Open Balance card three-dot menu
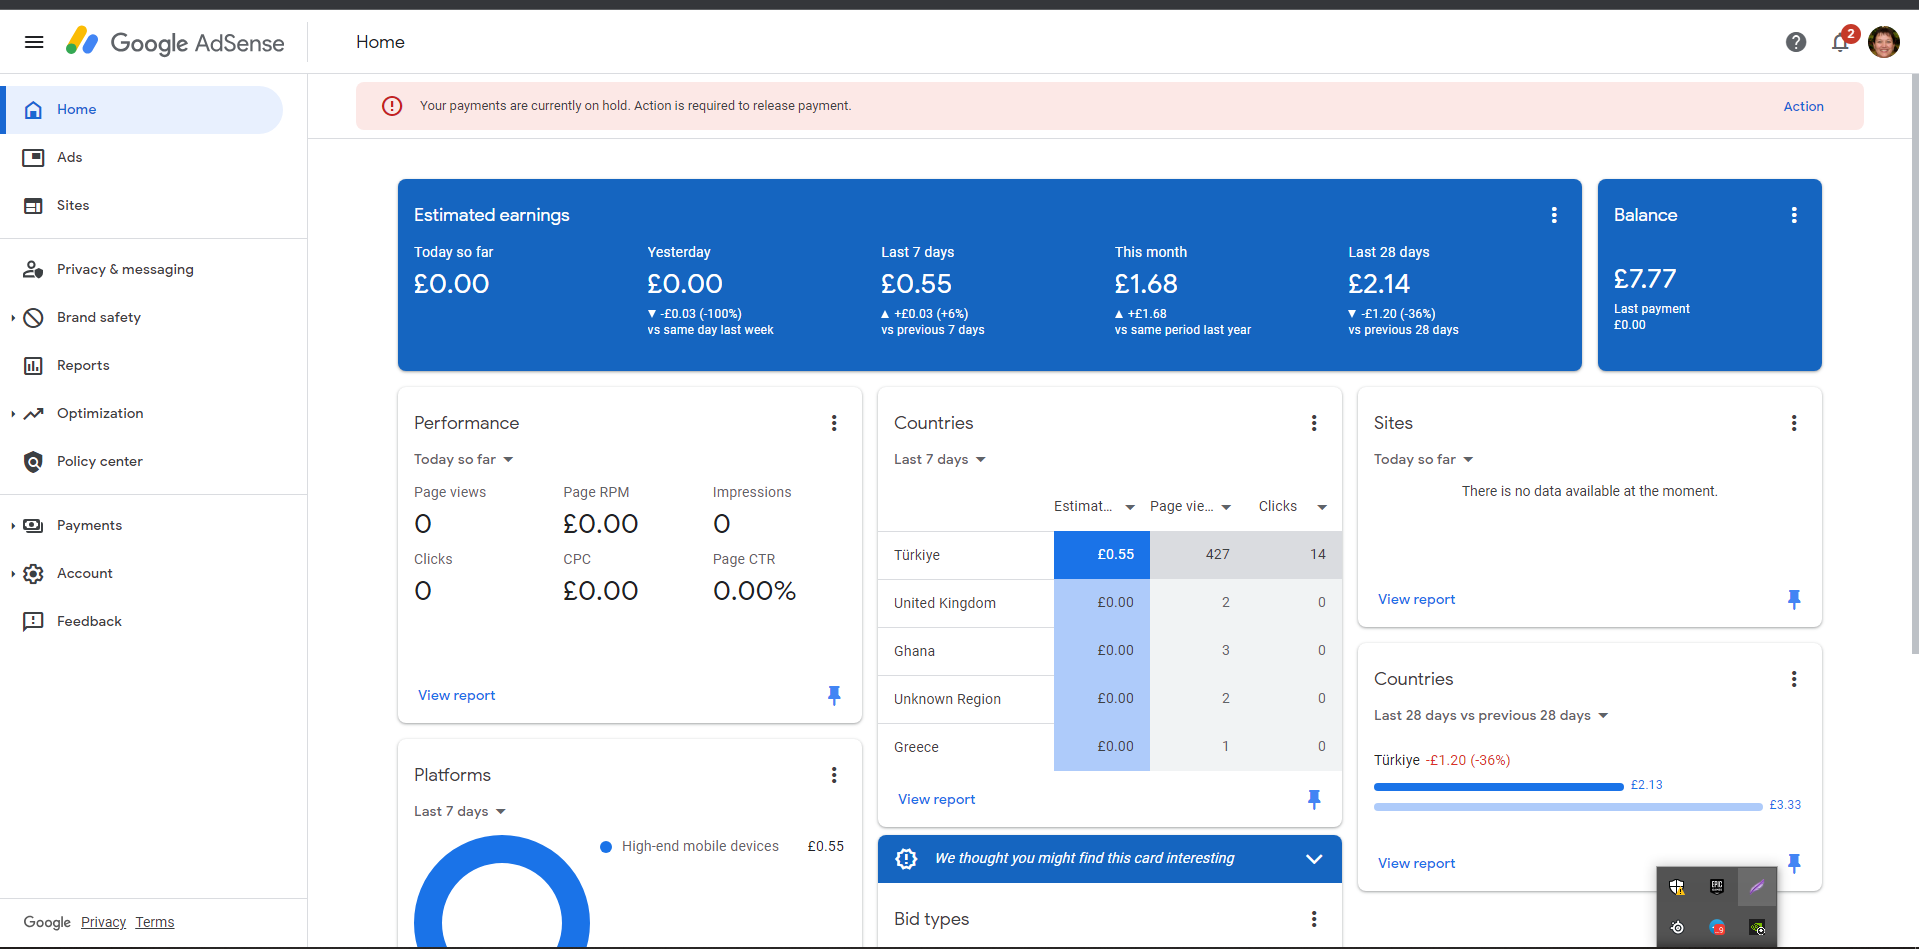 tap(1794, 215)
